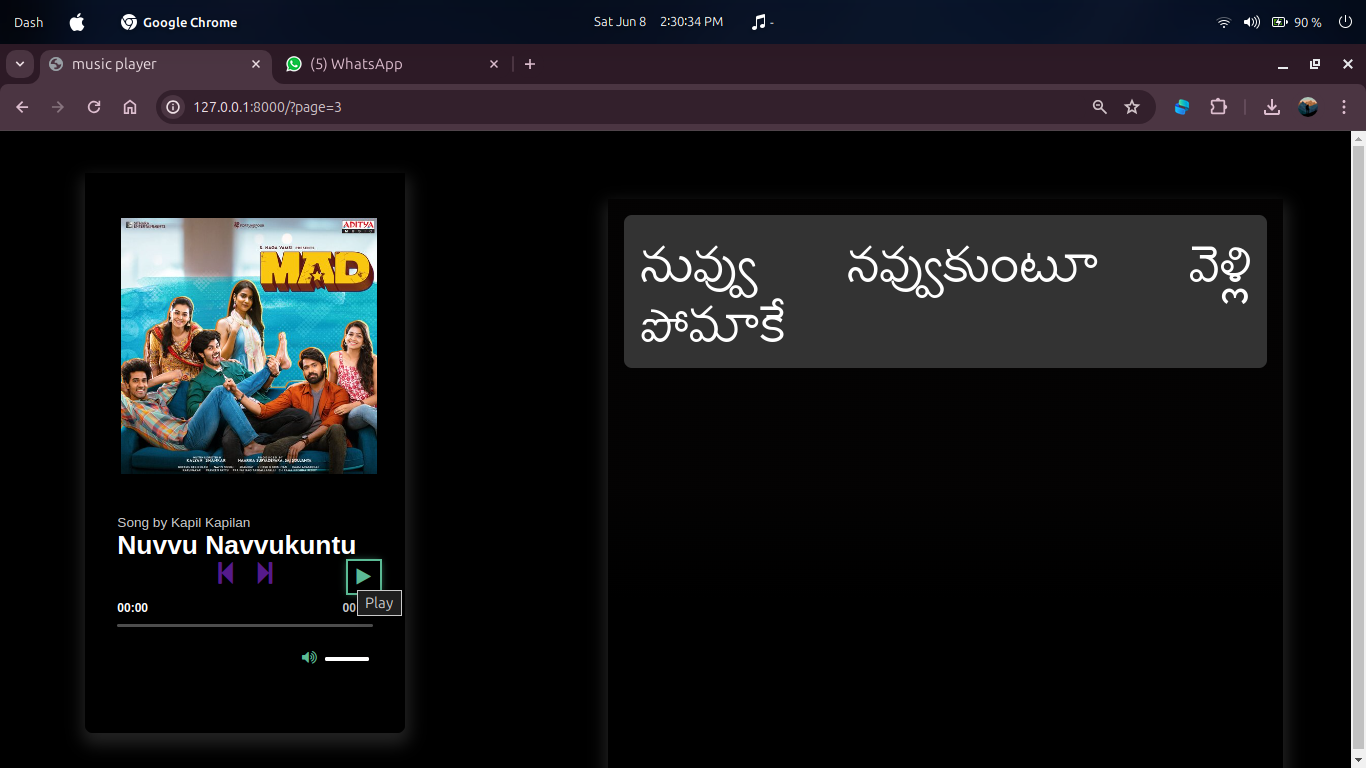View site information icon

(x=173, y=107)
